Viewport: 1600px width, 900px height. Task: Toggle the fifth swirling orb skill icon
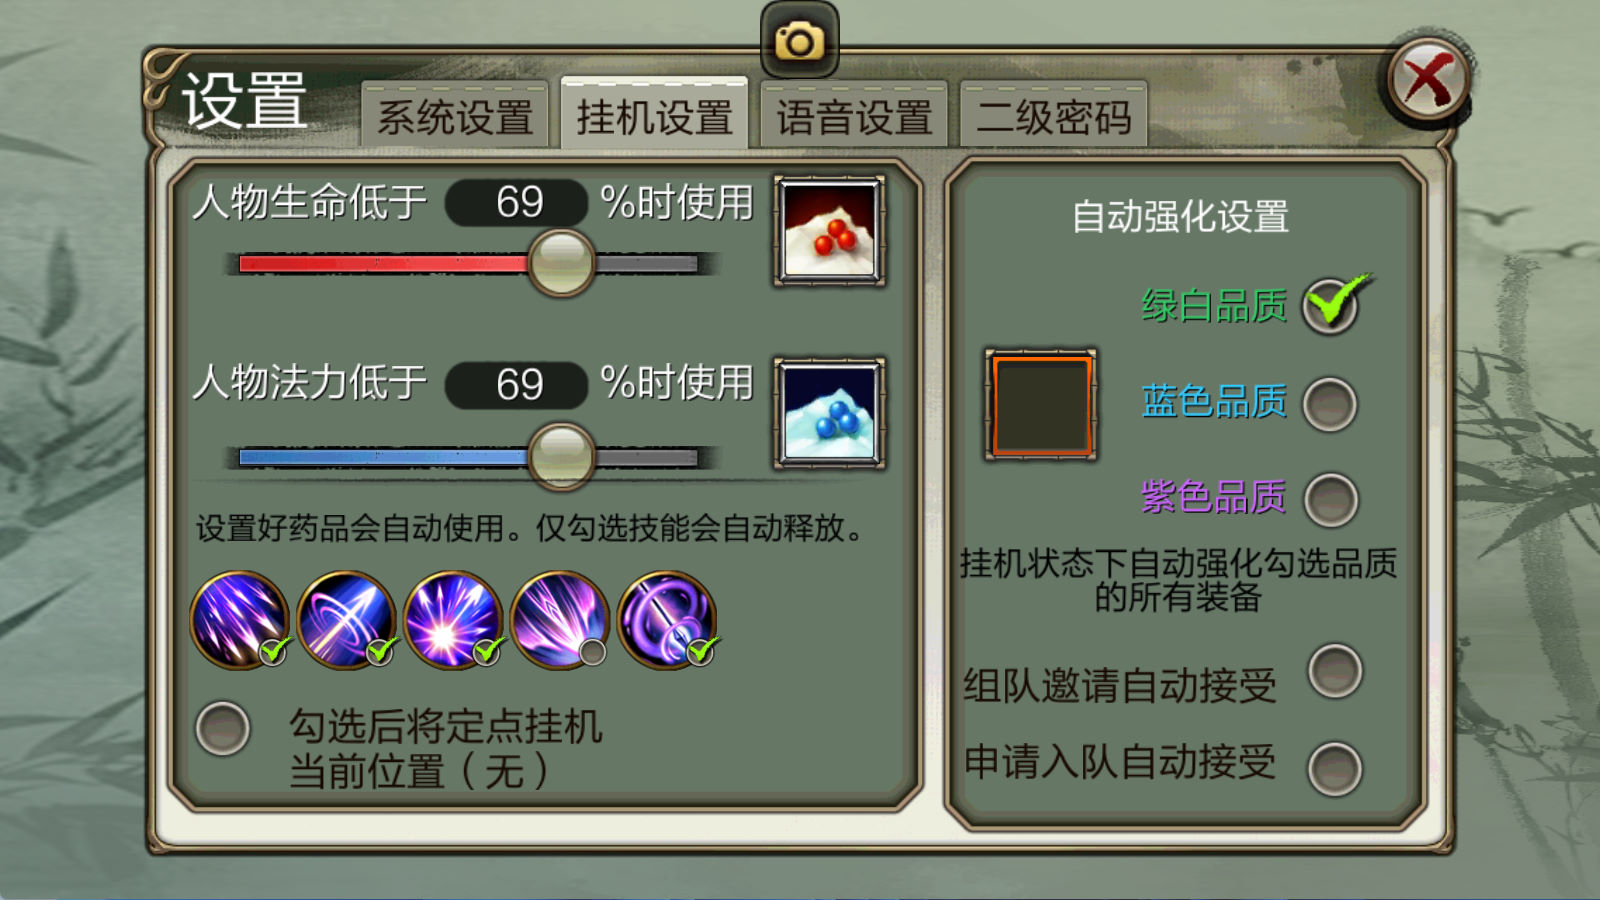[x=667, y=620]
